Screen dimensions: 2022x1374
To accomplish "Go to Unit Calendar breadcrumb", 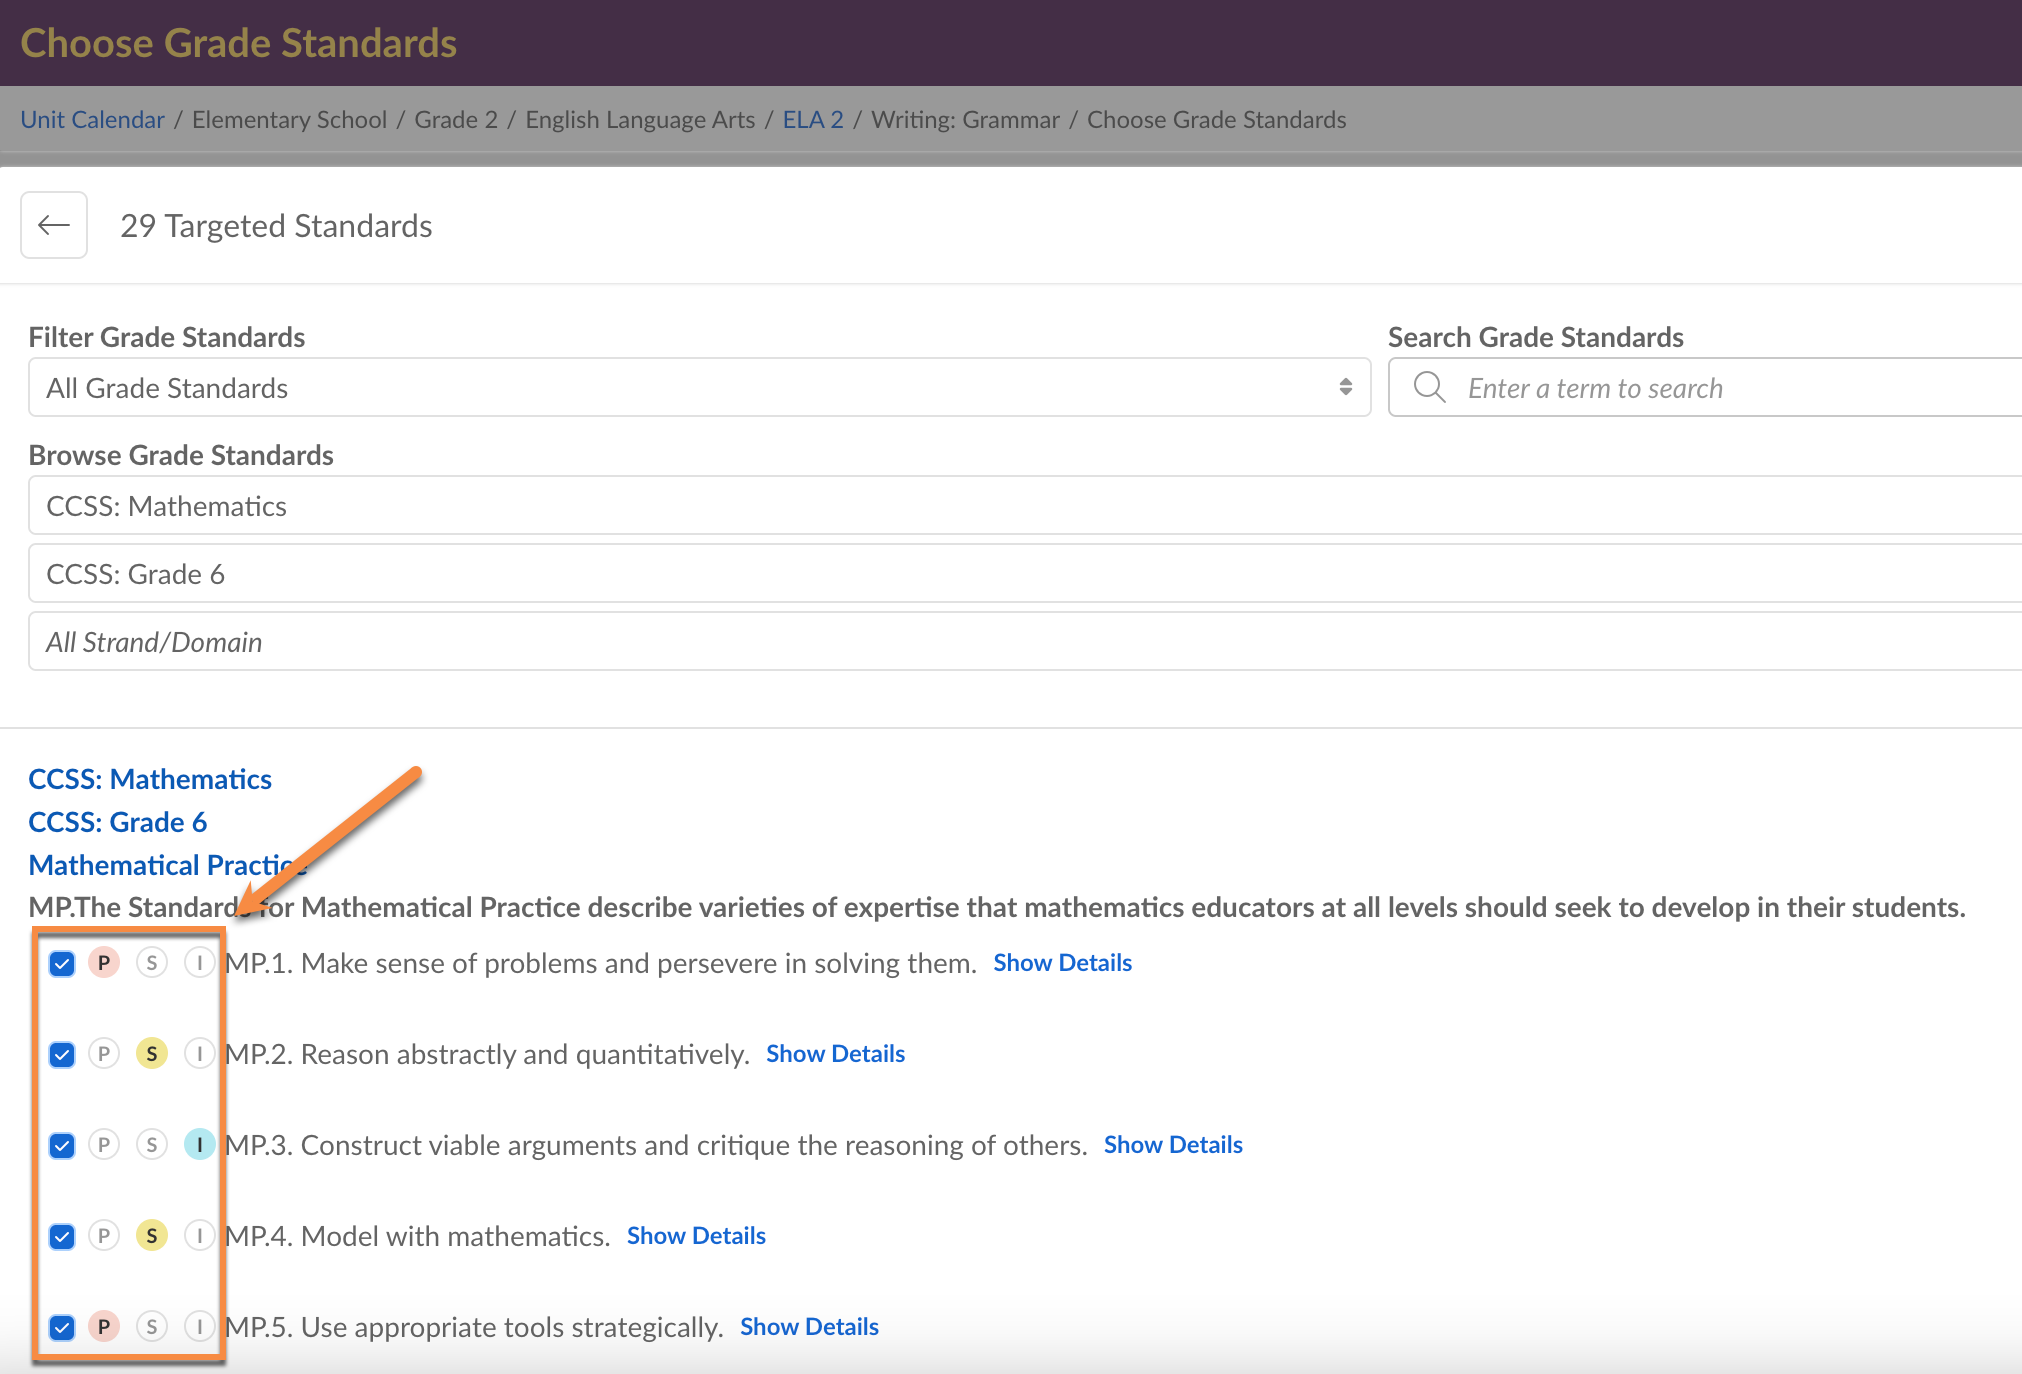I will tap(92, 120).
